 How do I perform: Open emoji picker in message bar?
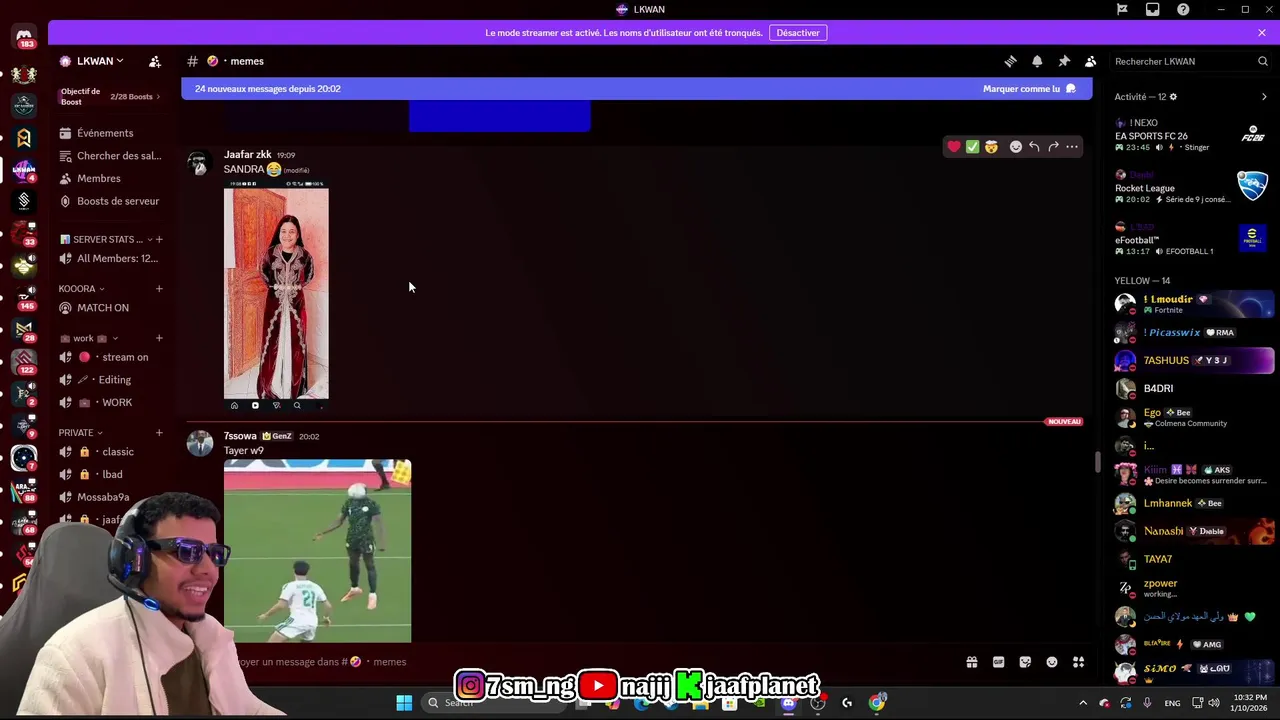click(x=1052, y=662)
